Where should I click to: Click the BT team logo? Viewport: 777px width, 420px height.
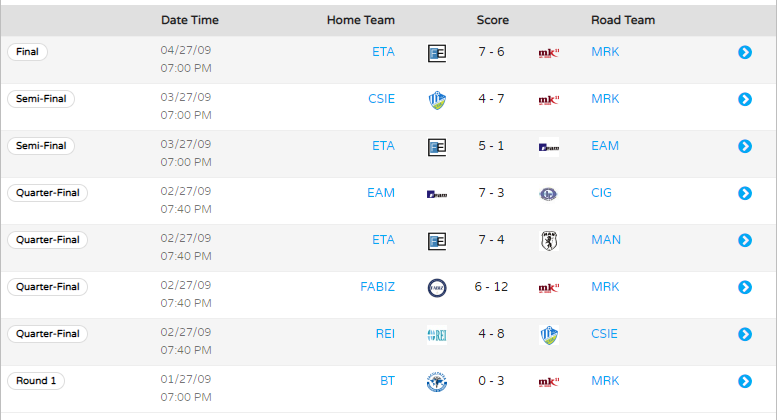pos(437,382)
